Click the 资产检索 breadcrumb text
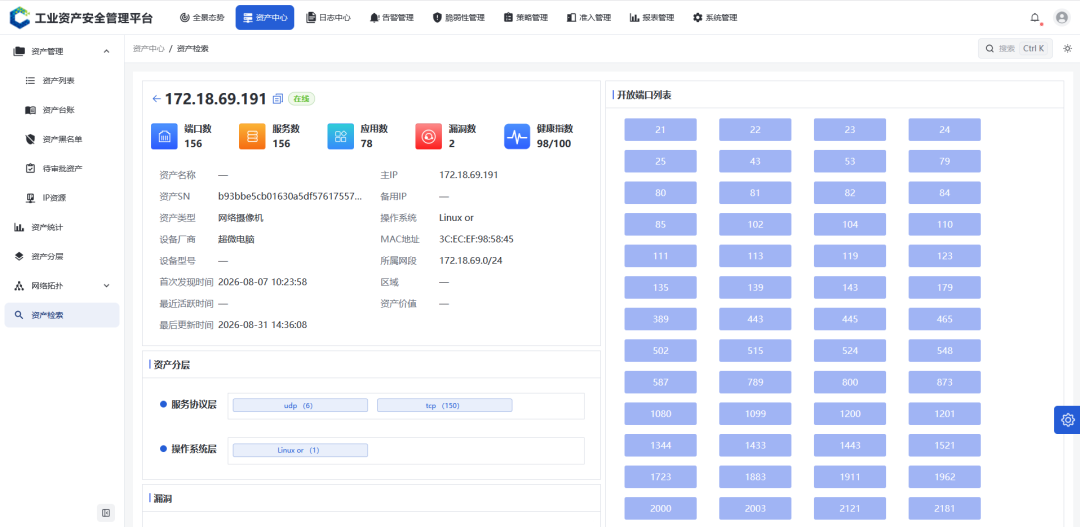 click(x=192, y=49)
